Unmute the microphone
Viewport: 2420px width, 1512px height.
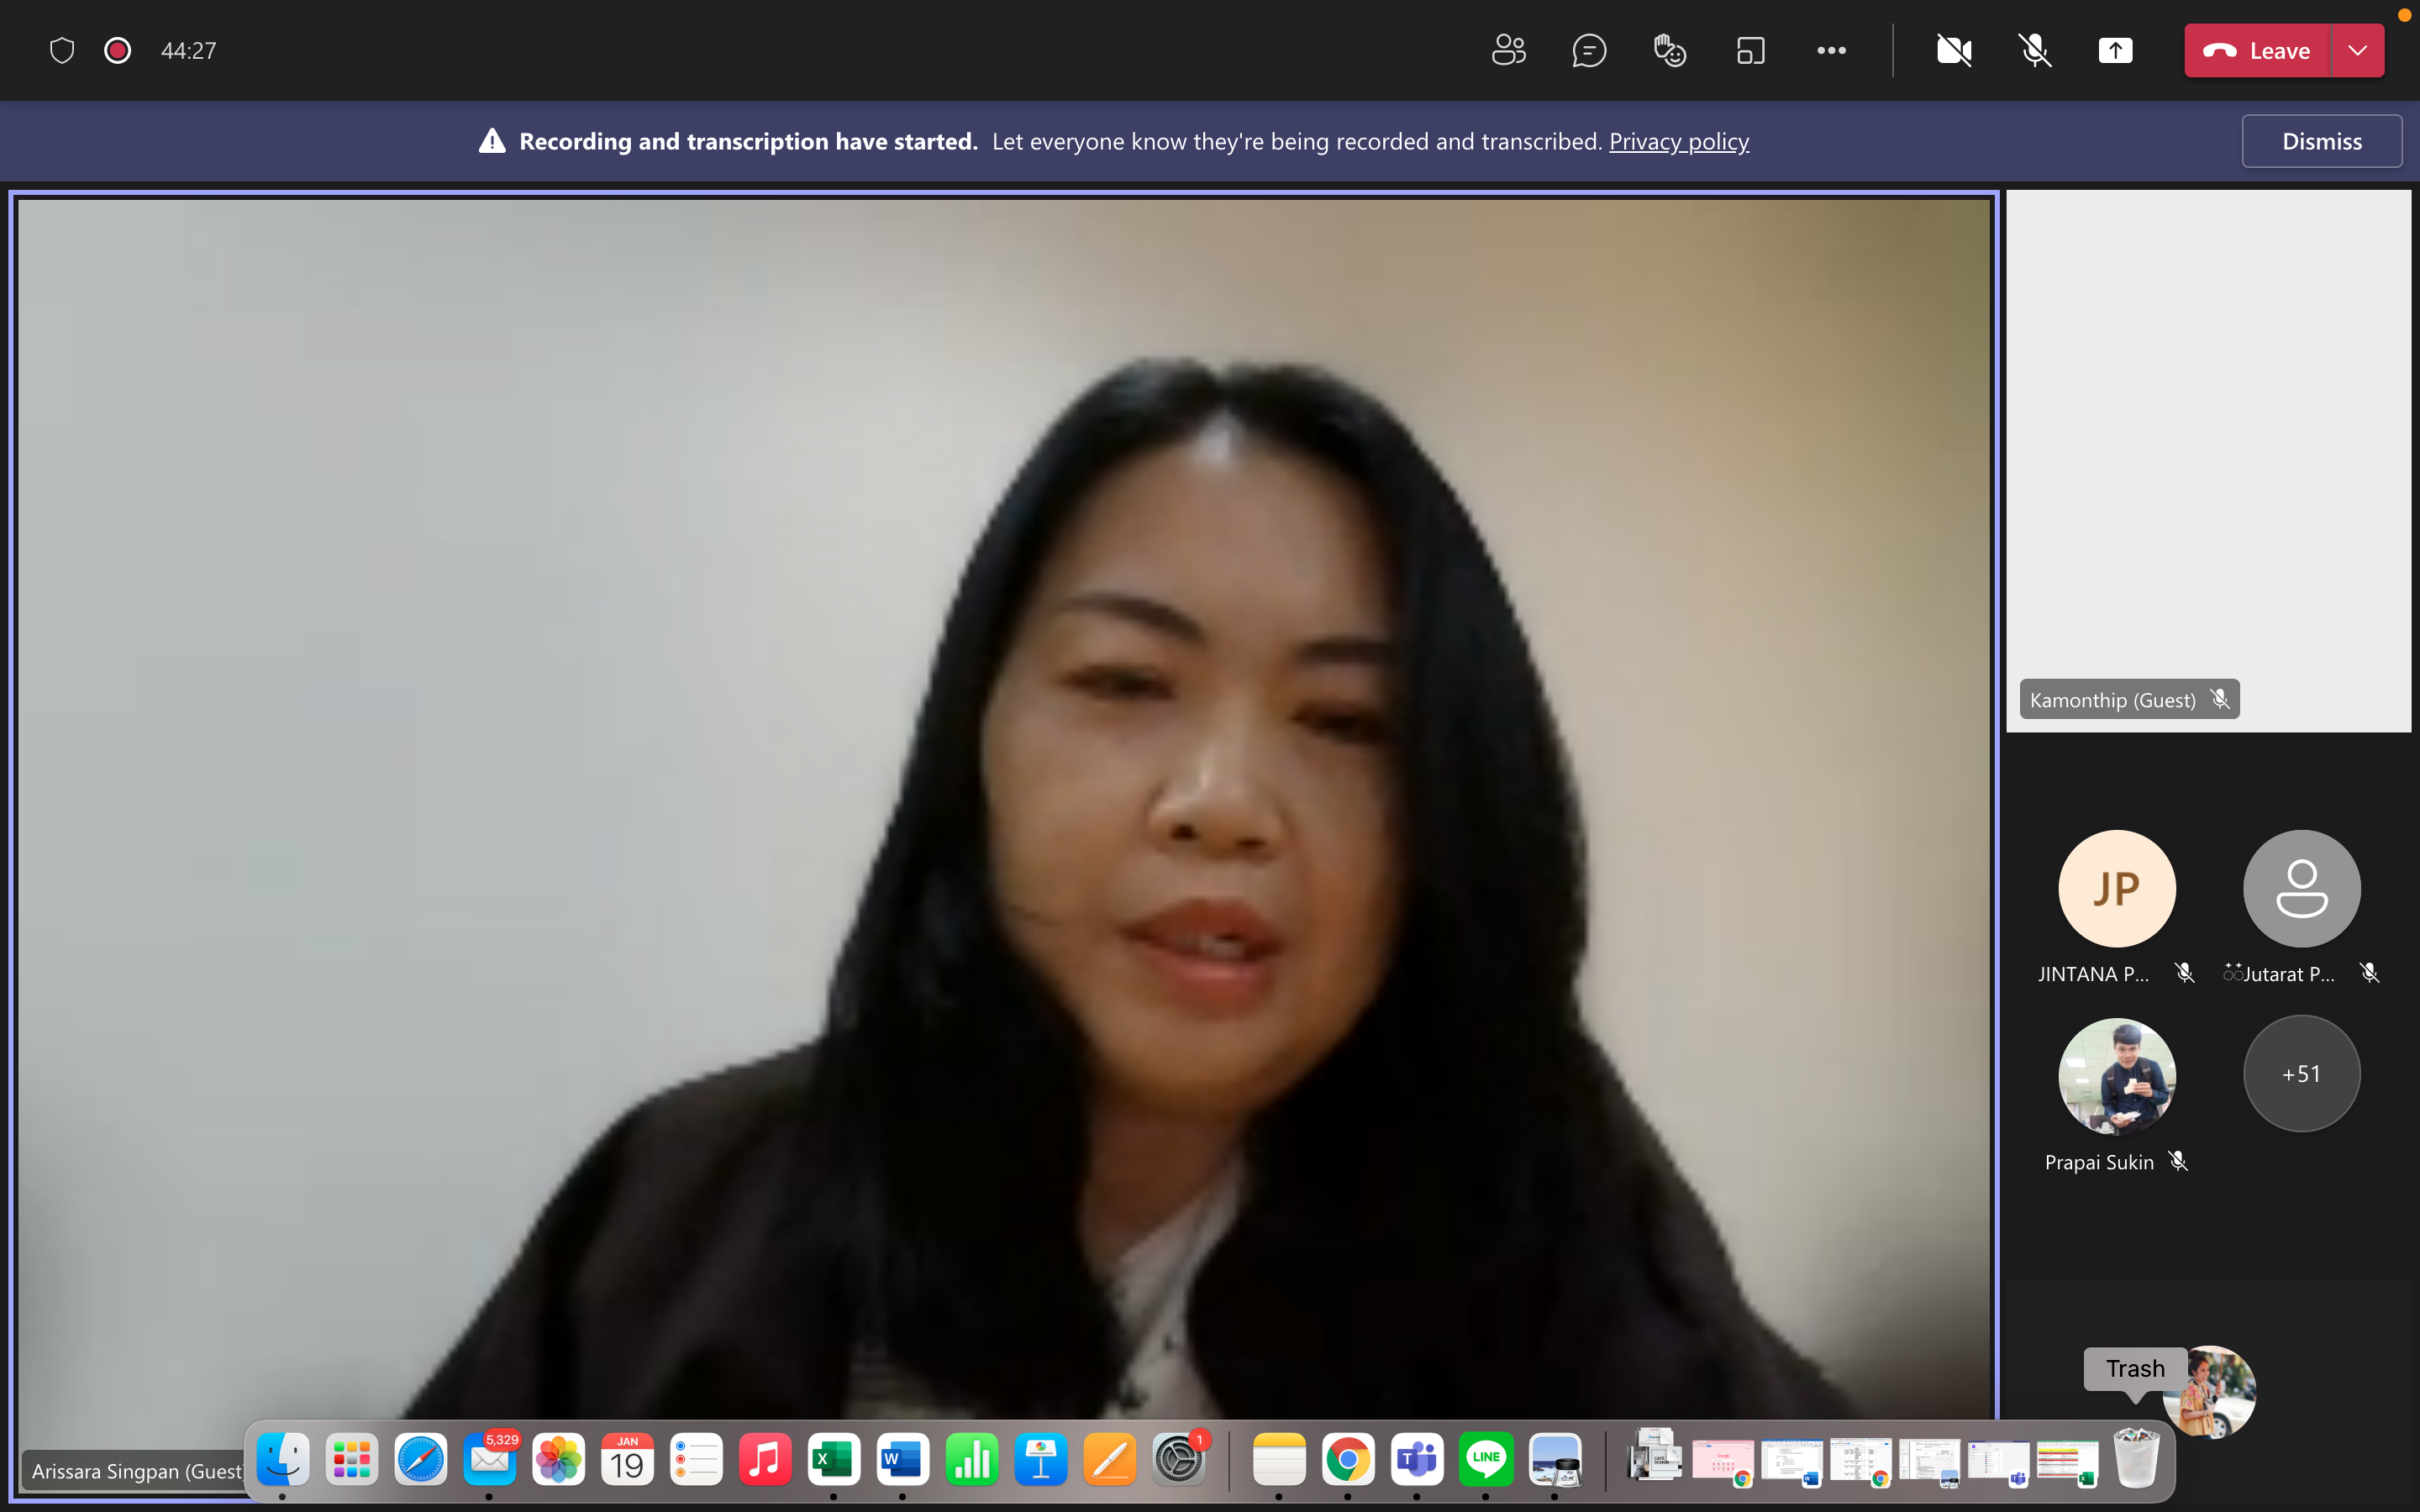(2035, 50)
